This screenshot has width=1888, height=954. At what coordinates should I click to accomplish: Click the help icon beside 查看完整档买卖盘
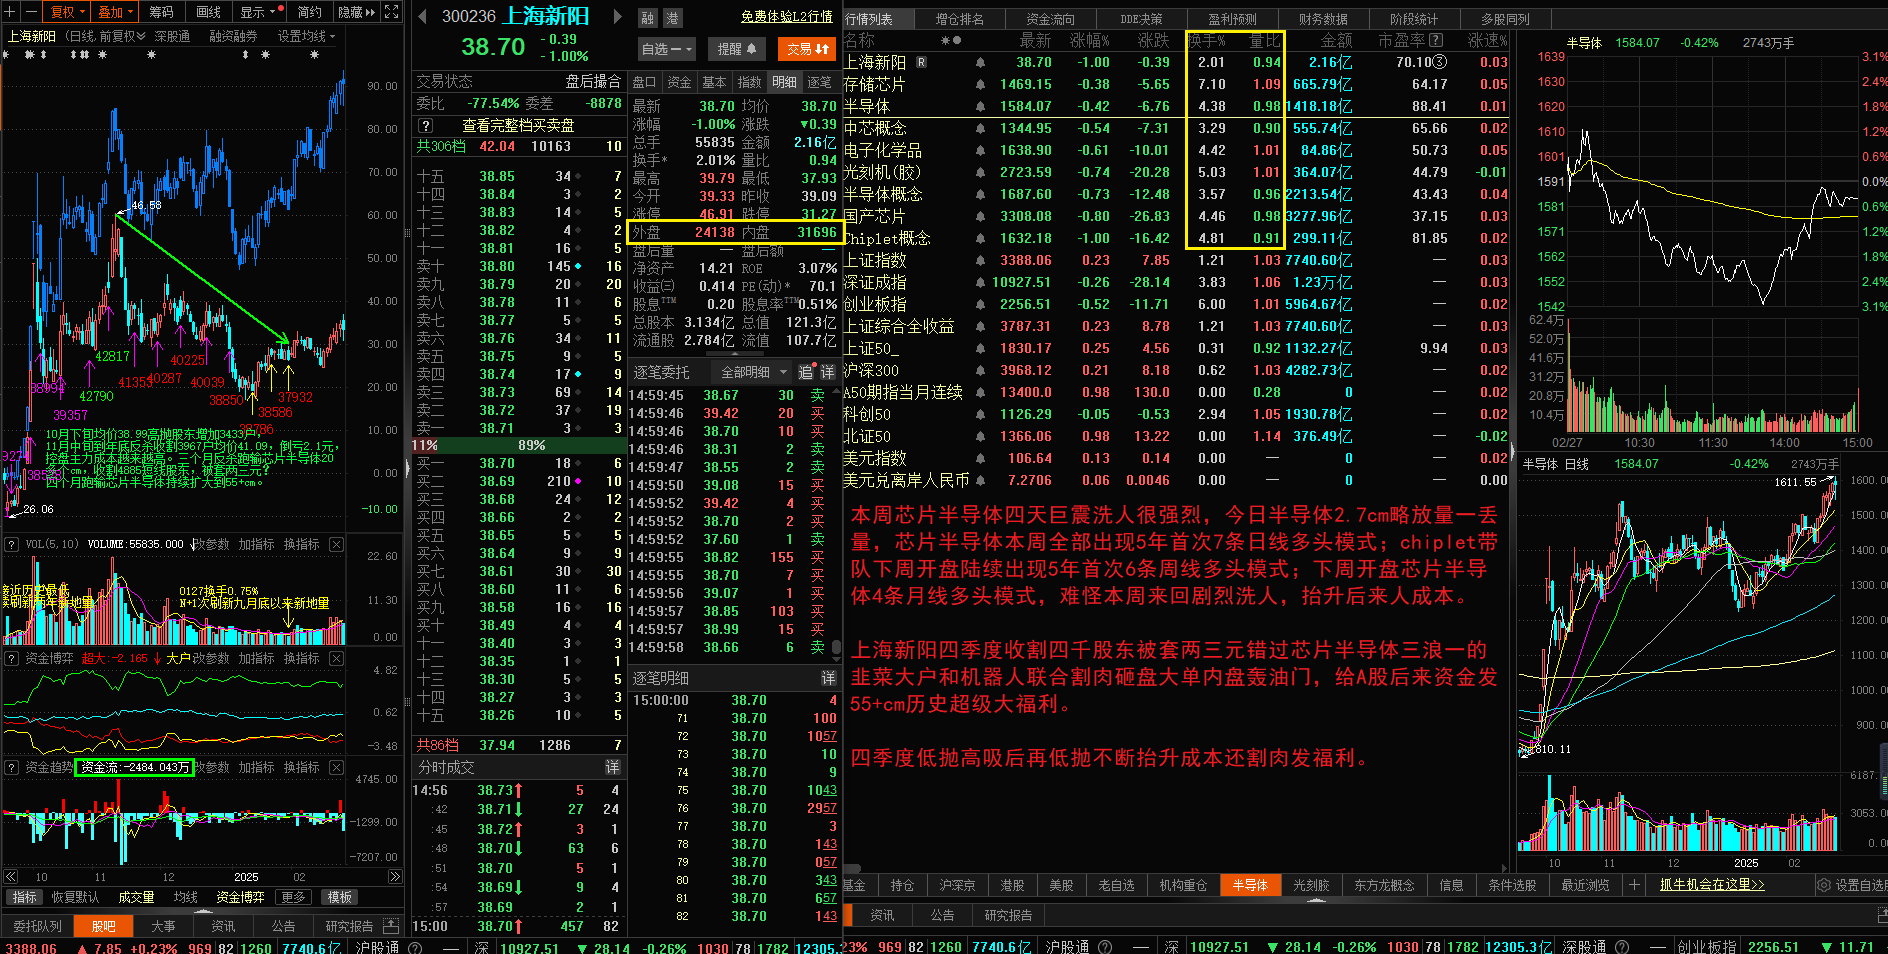[426, 125]
